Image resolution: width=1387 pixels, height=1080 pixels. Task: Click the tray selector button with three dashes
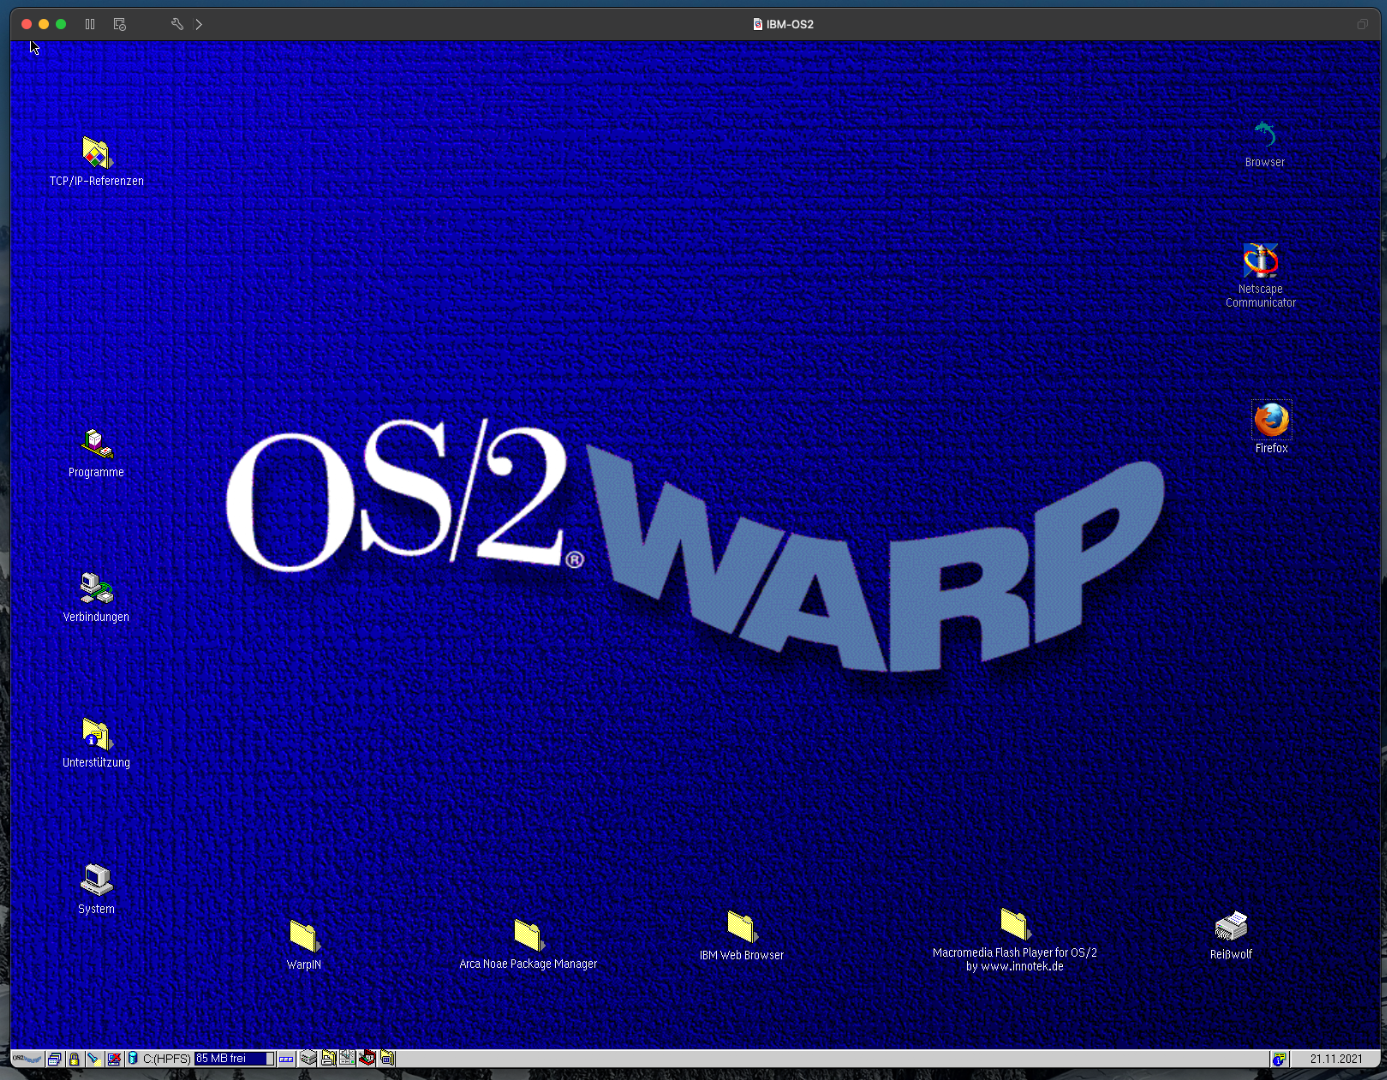(x=286, y=1059)
